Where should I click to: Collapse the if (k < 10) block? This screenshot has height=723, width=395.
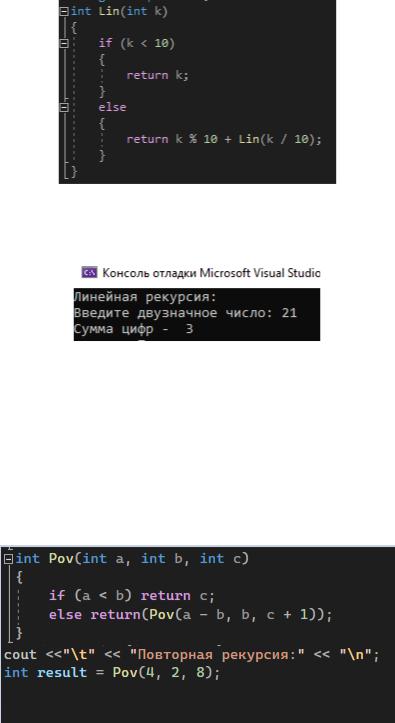[x=64, y=43]
